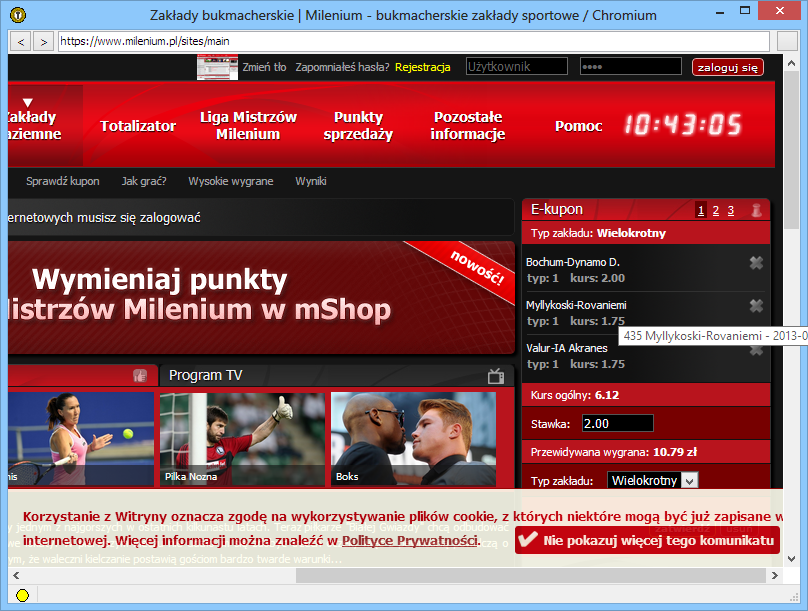Viewport: 808px width, 611px height.
Task: Click the URL address bar
Action: [414, 41]
